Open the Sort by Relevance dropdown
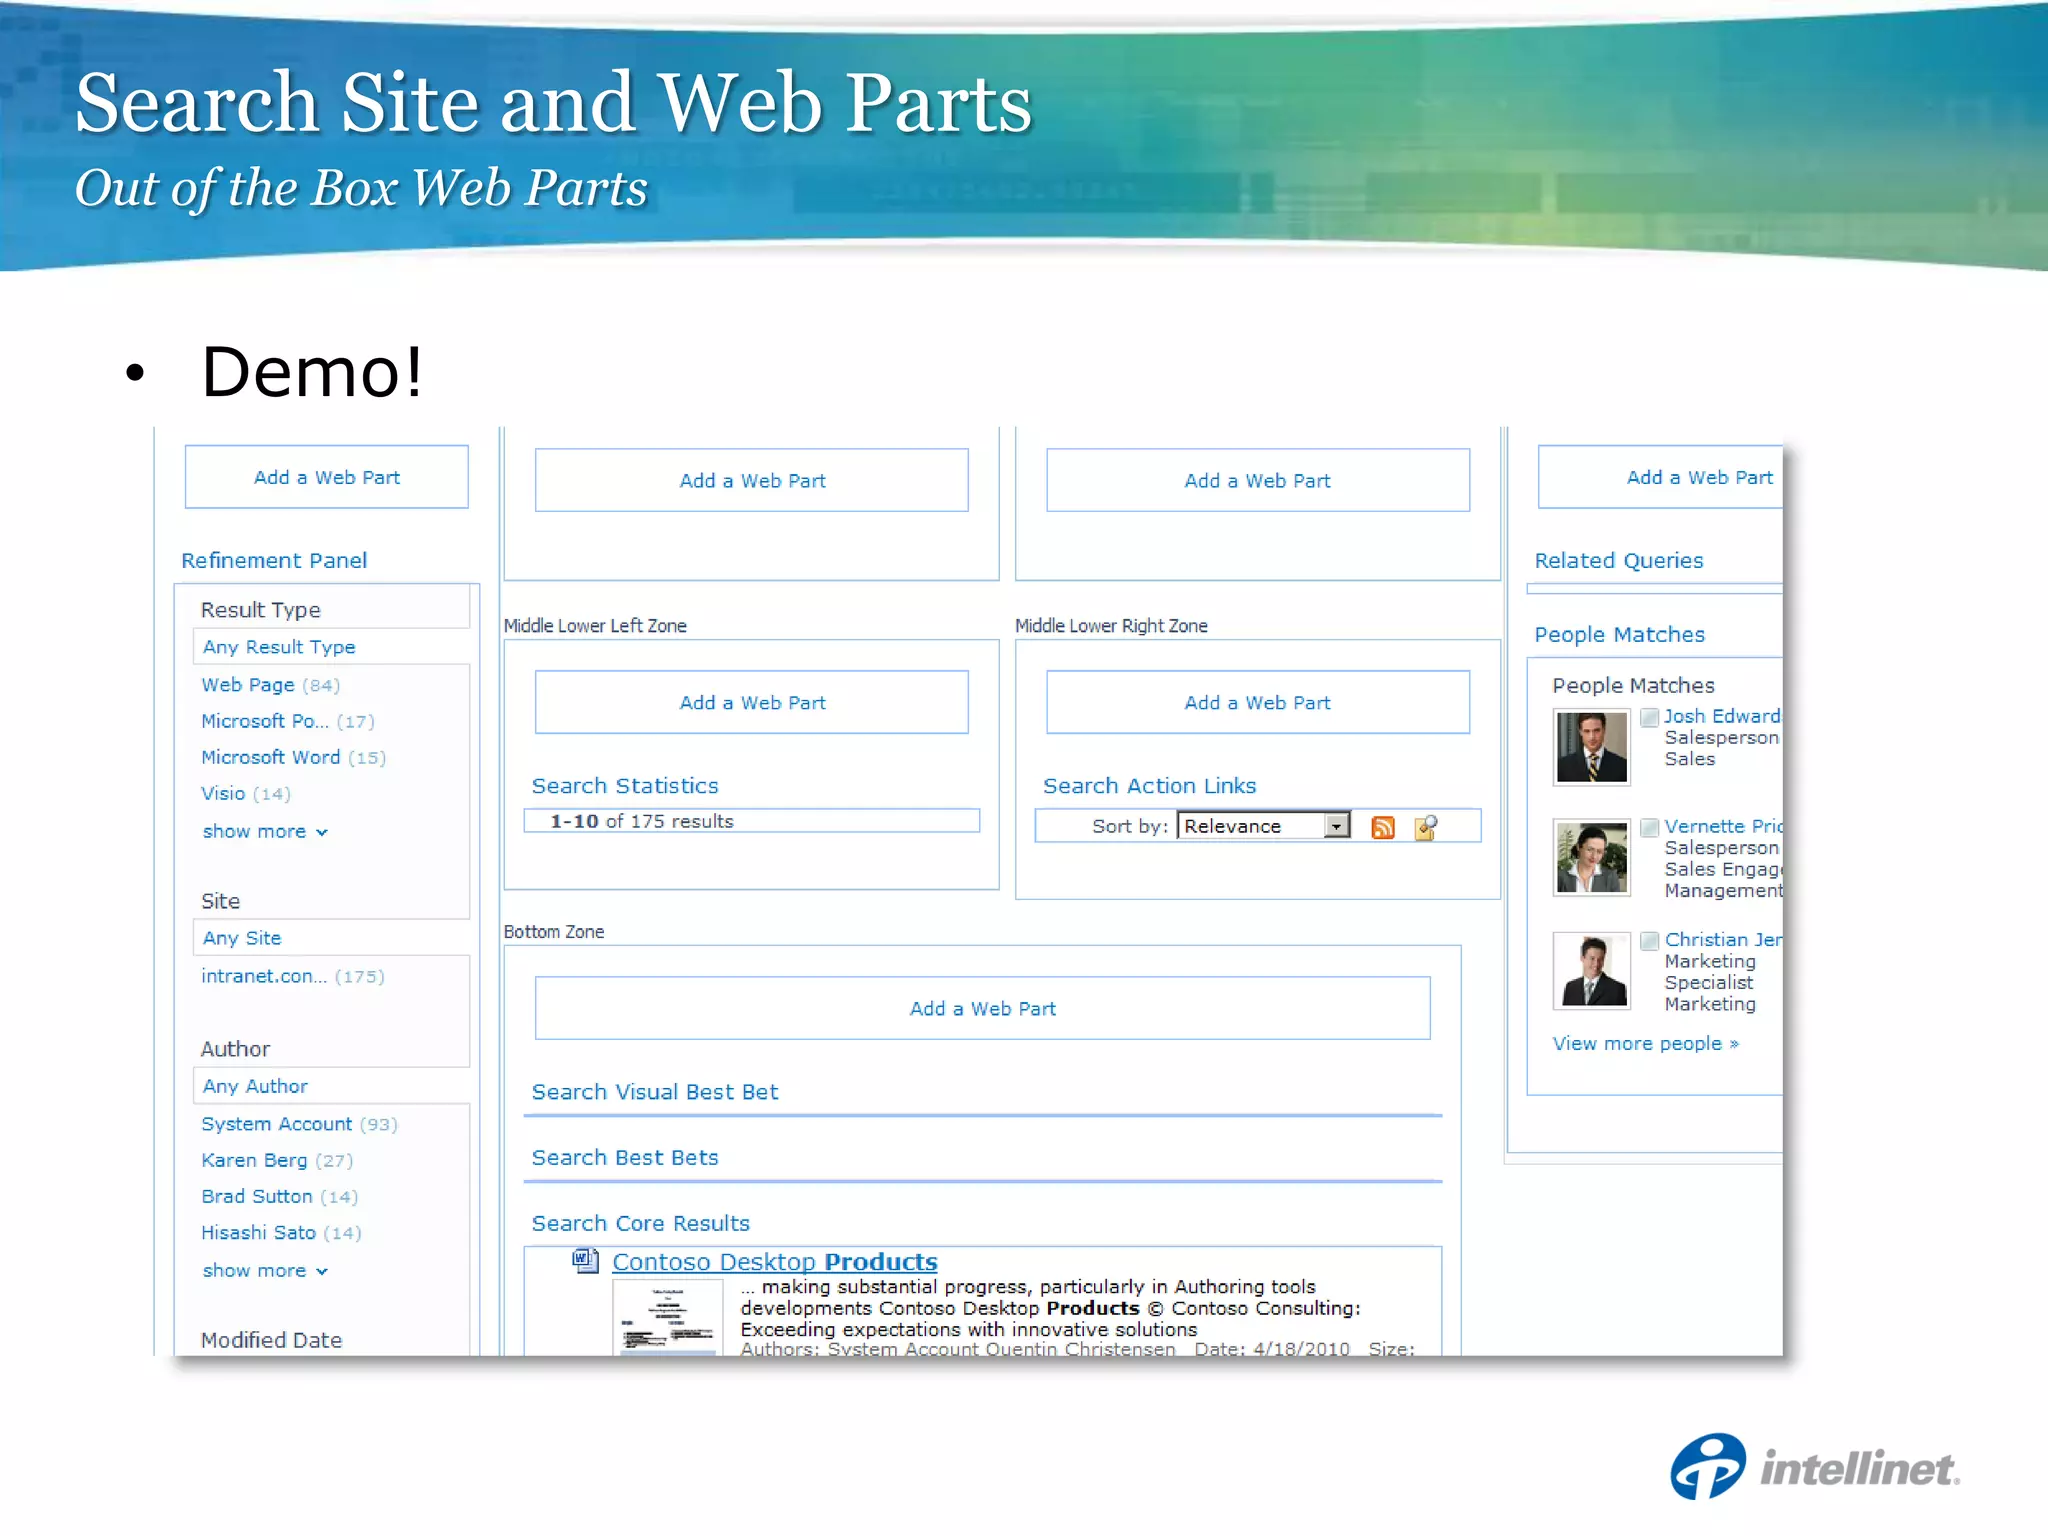 click(x=1264, y=826)
